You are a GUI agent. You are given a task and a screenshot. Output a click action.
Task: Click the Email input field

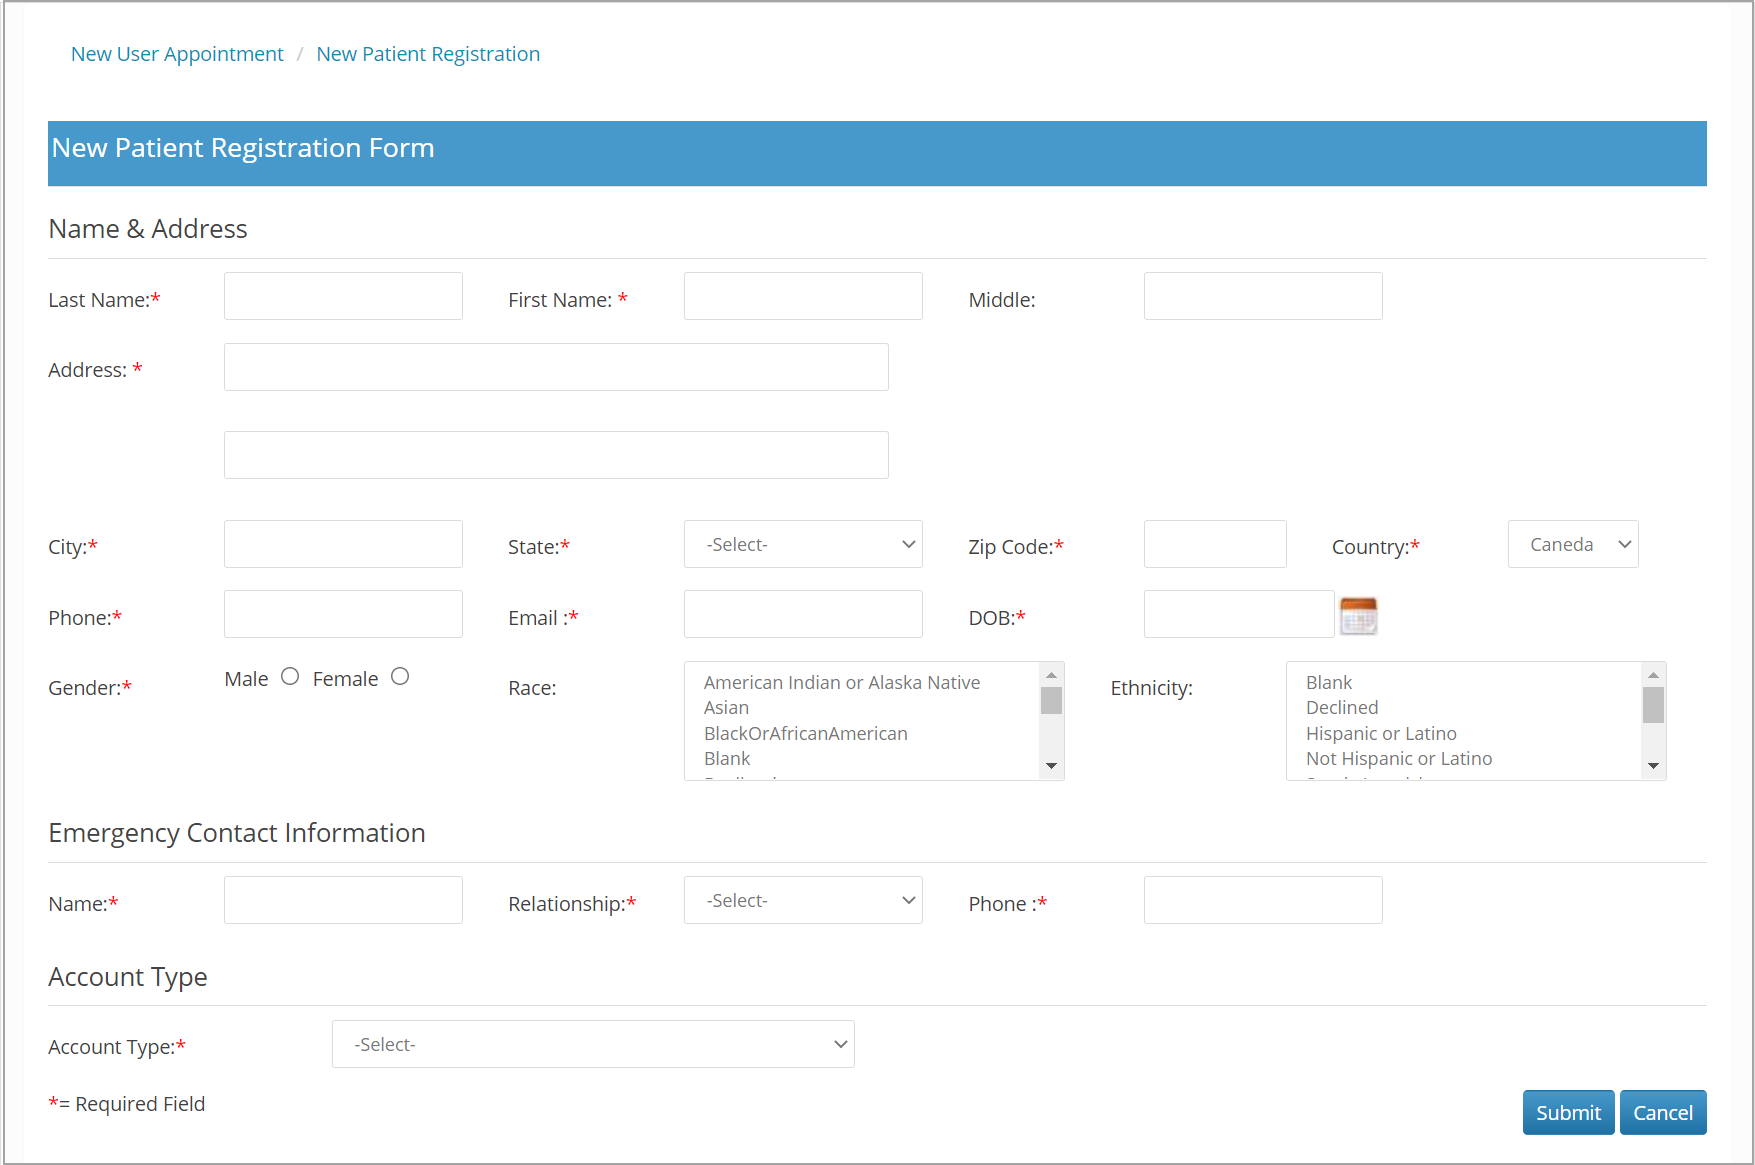[x=803, y=614]
